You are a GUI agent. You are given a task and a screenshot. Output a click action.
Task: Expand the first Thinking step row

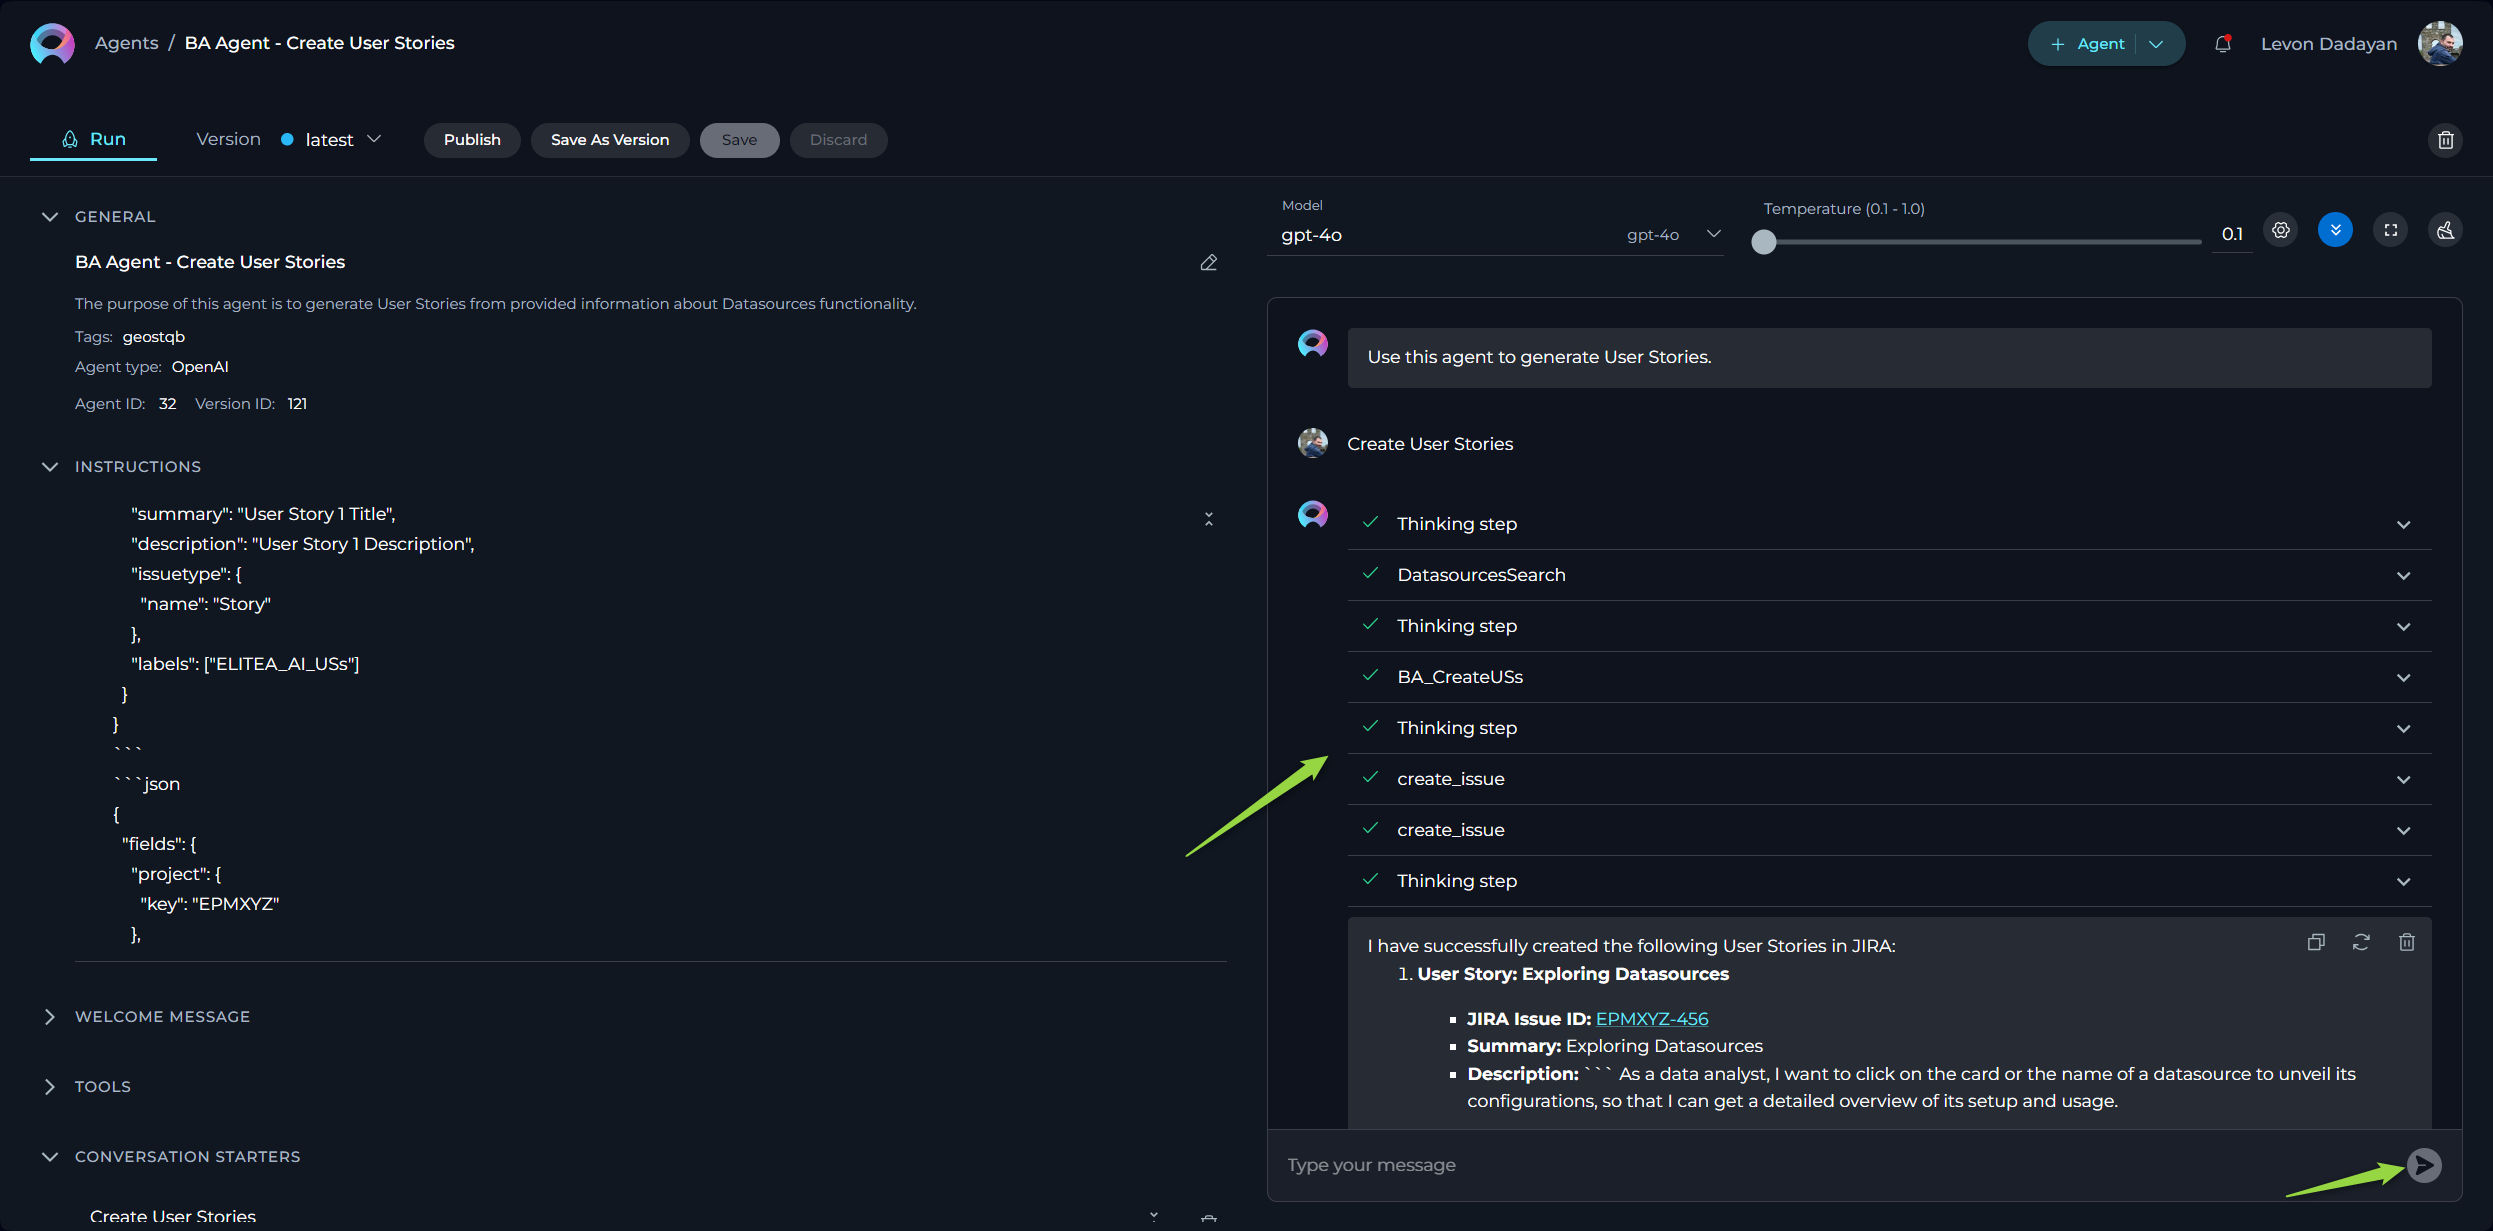click(1889, 524)
